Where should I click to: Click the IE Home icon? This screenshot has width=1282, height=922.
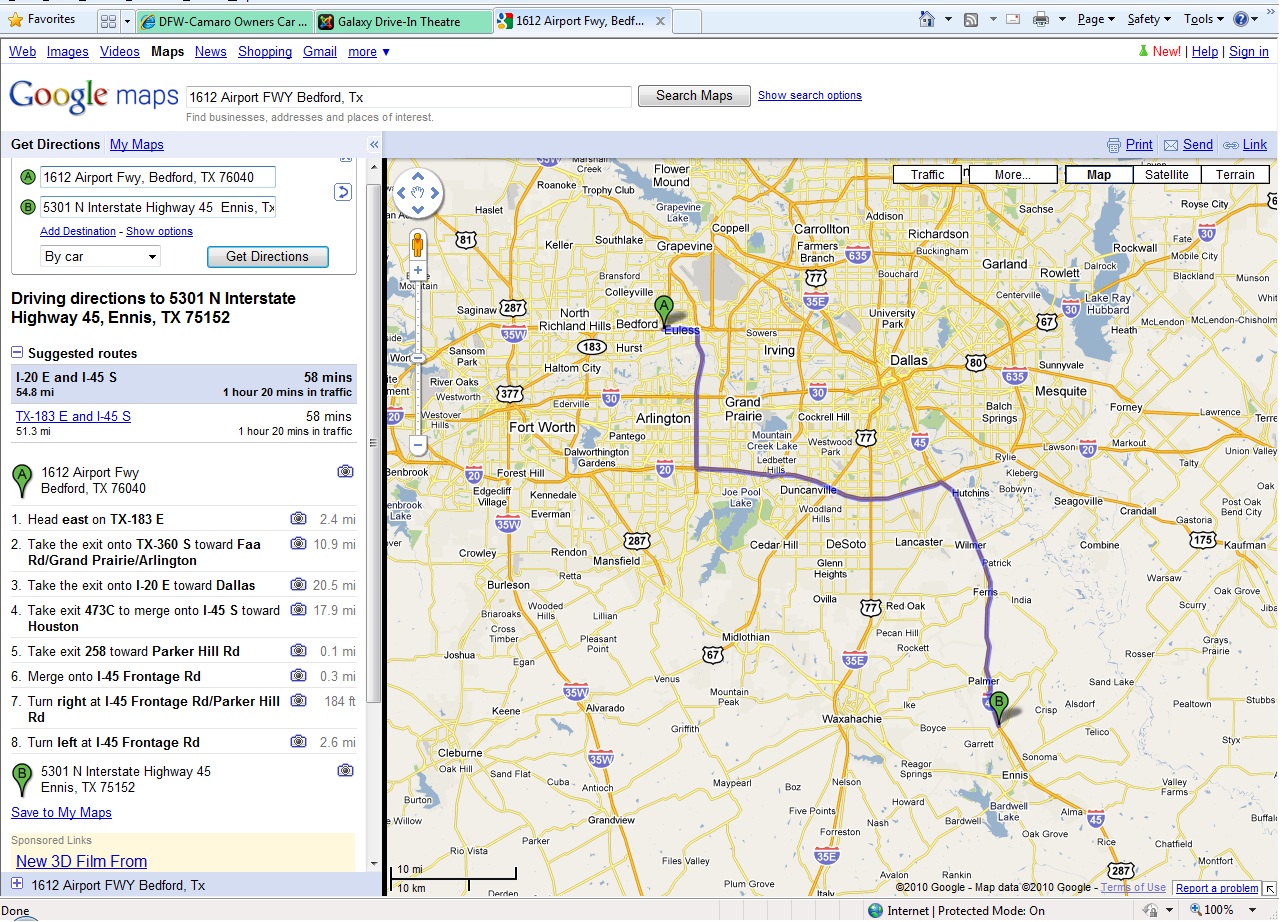(x=927, y=19)
